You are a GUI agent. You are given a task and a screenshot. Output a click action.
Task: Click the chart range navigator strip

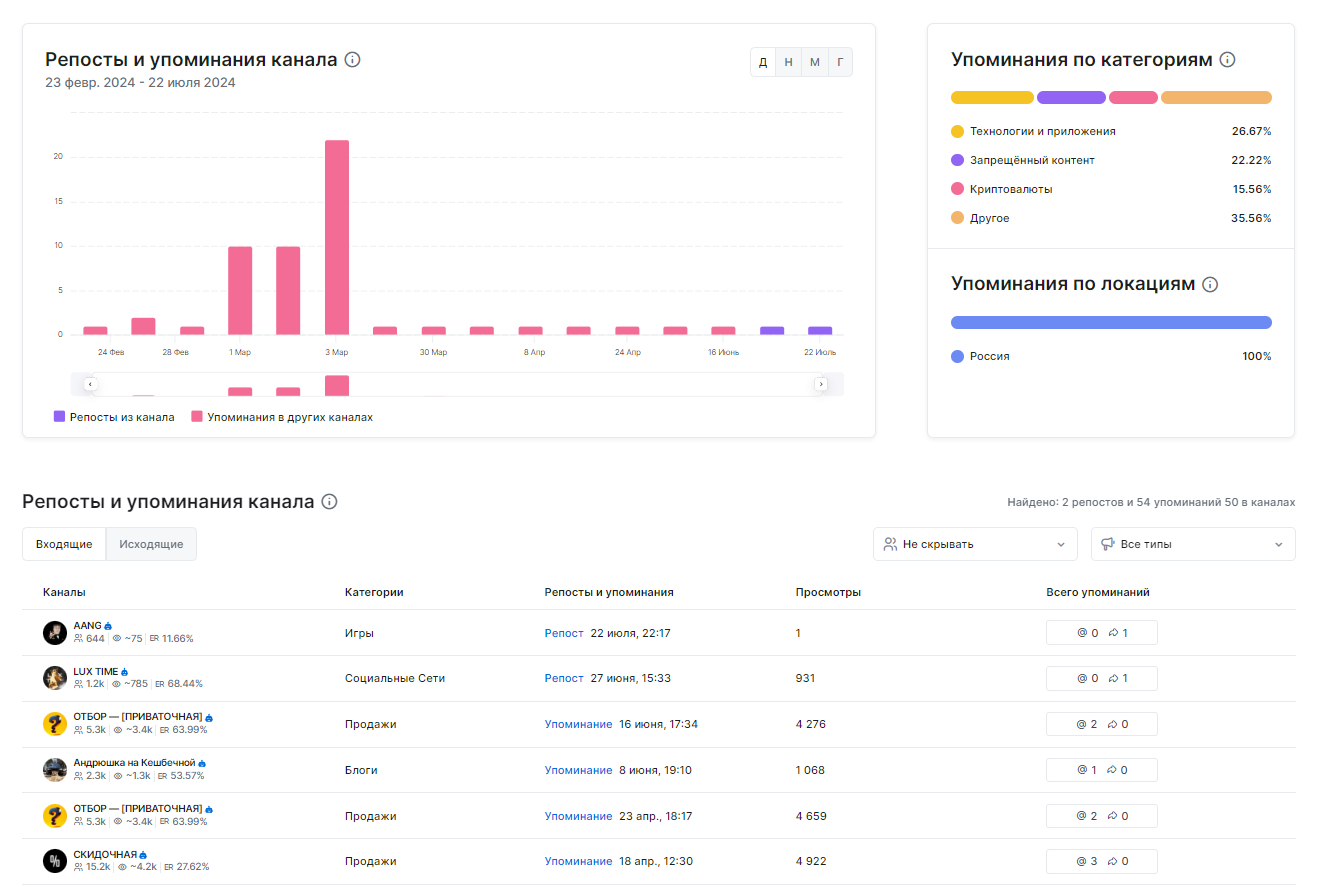pyautogui.click(x=456, y=384)
